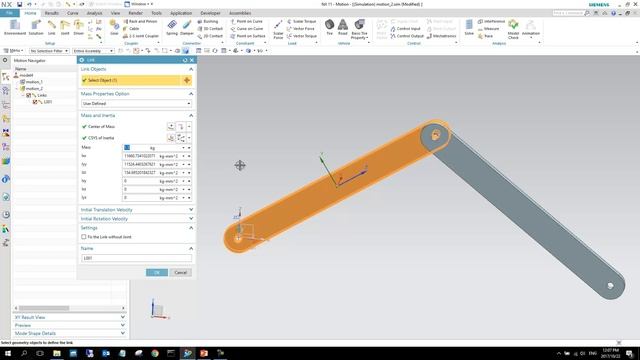640x360 pixels.
Task: Click the Ixx inertia value field
Action: click(x=140, y=156)
